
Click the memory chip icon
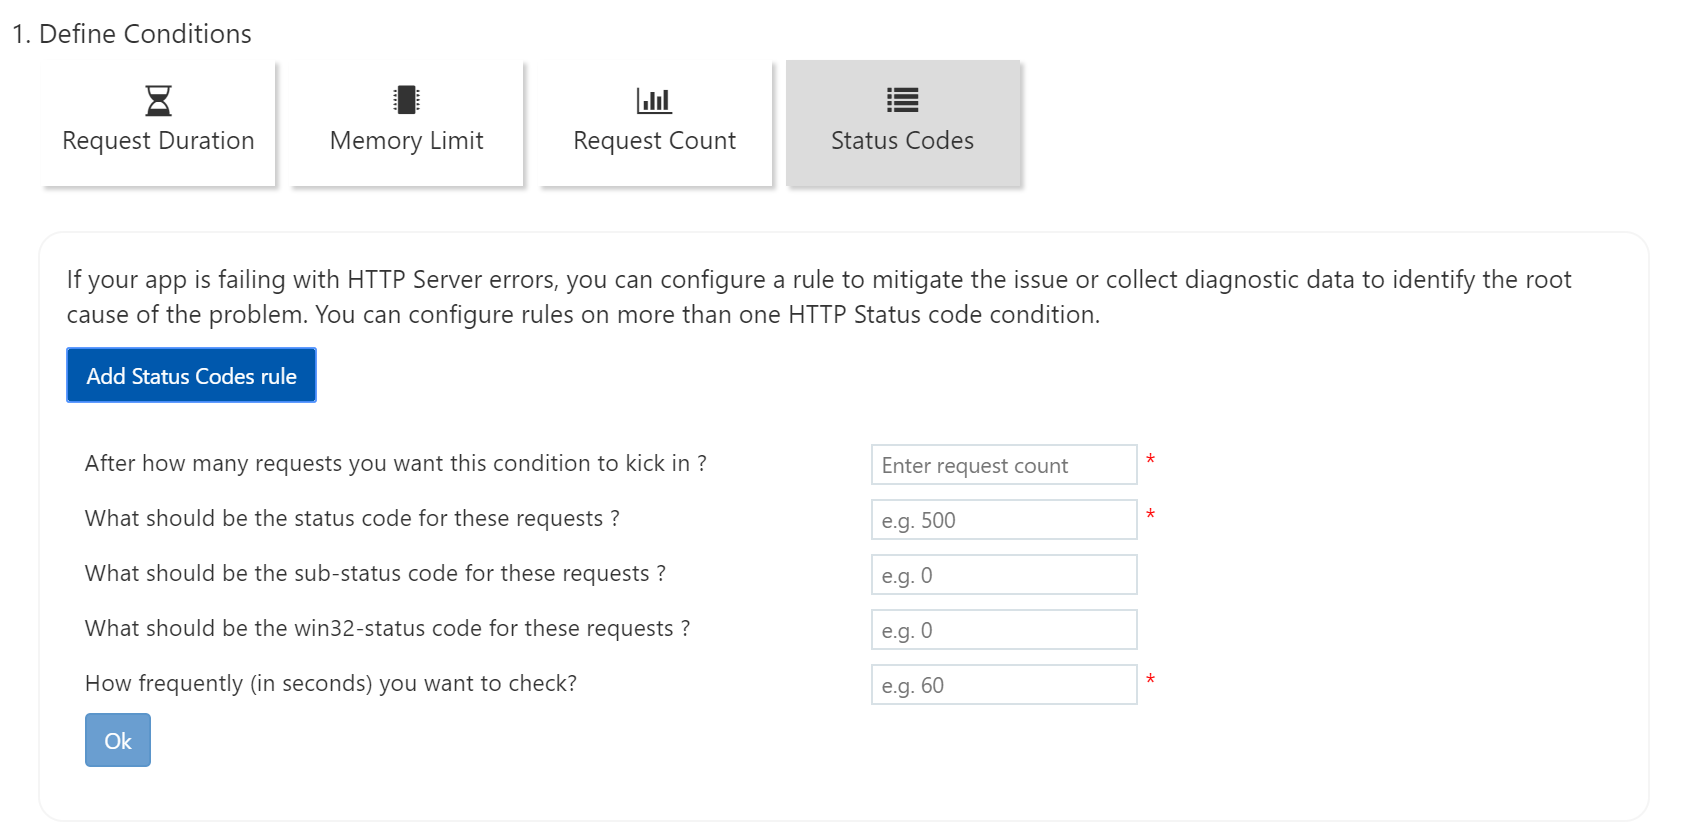(406, 100)
